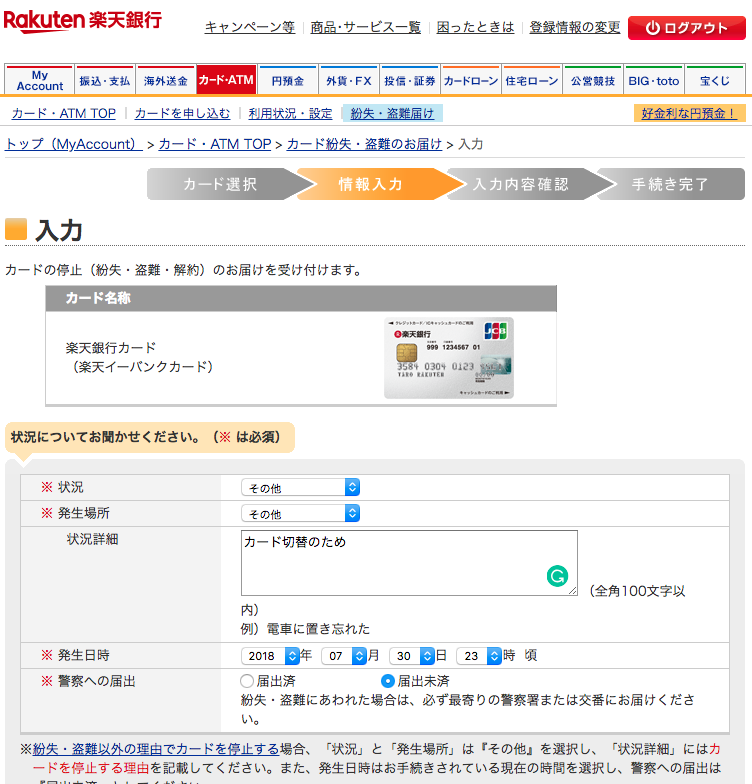
Task: Open the 登録情報の変更 link
Action: 575,27
